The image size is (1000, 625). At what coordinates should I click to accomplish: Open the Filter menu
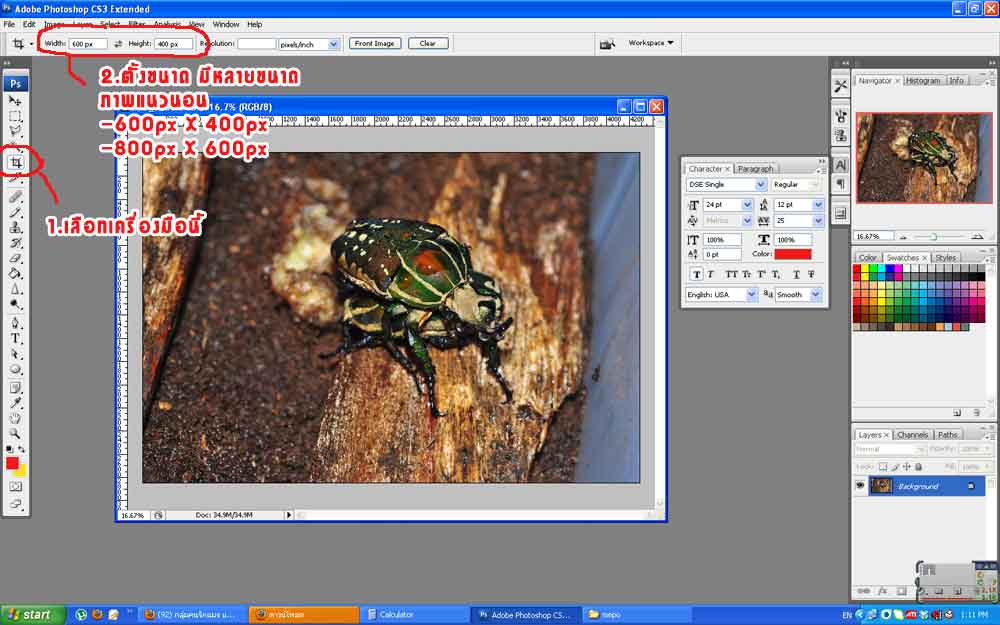click(135, 24)
